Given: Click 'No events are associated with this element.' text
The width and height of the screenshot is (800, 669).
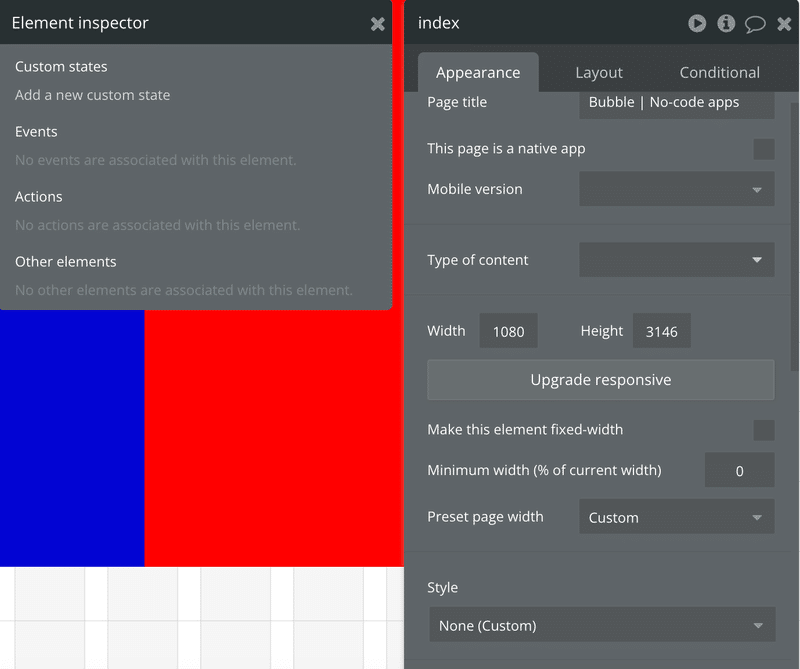Looking at the screenshot, I should 156,160.
